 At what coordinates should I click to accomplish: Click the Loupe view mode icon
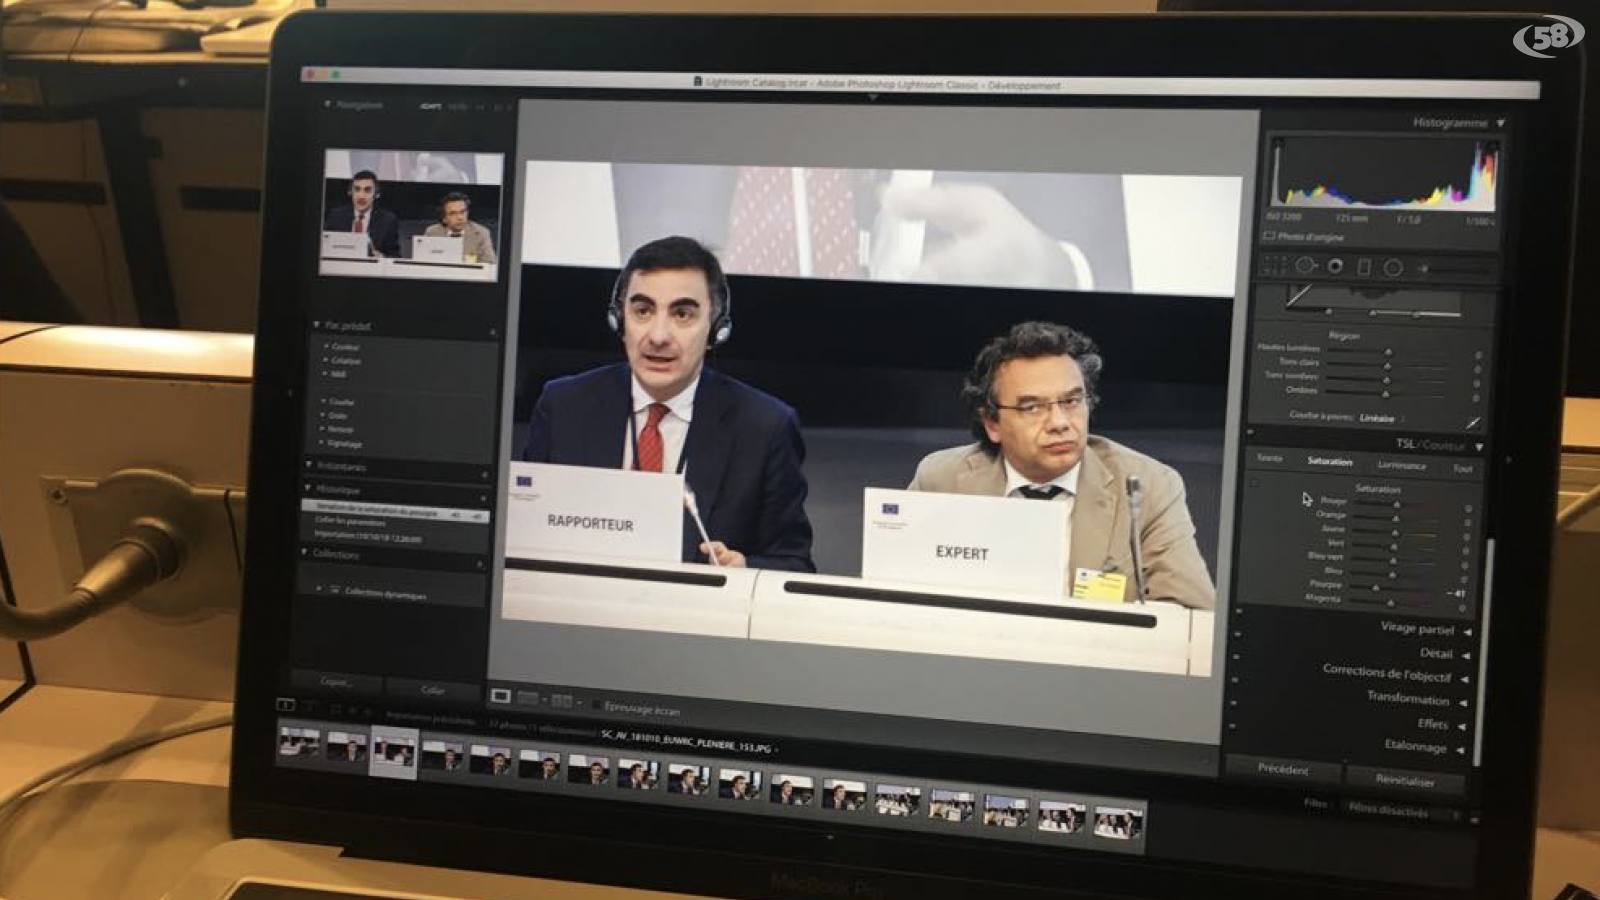pyautogui.click(x=501, y=696)
